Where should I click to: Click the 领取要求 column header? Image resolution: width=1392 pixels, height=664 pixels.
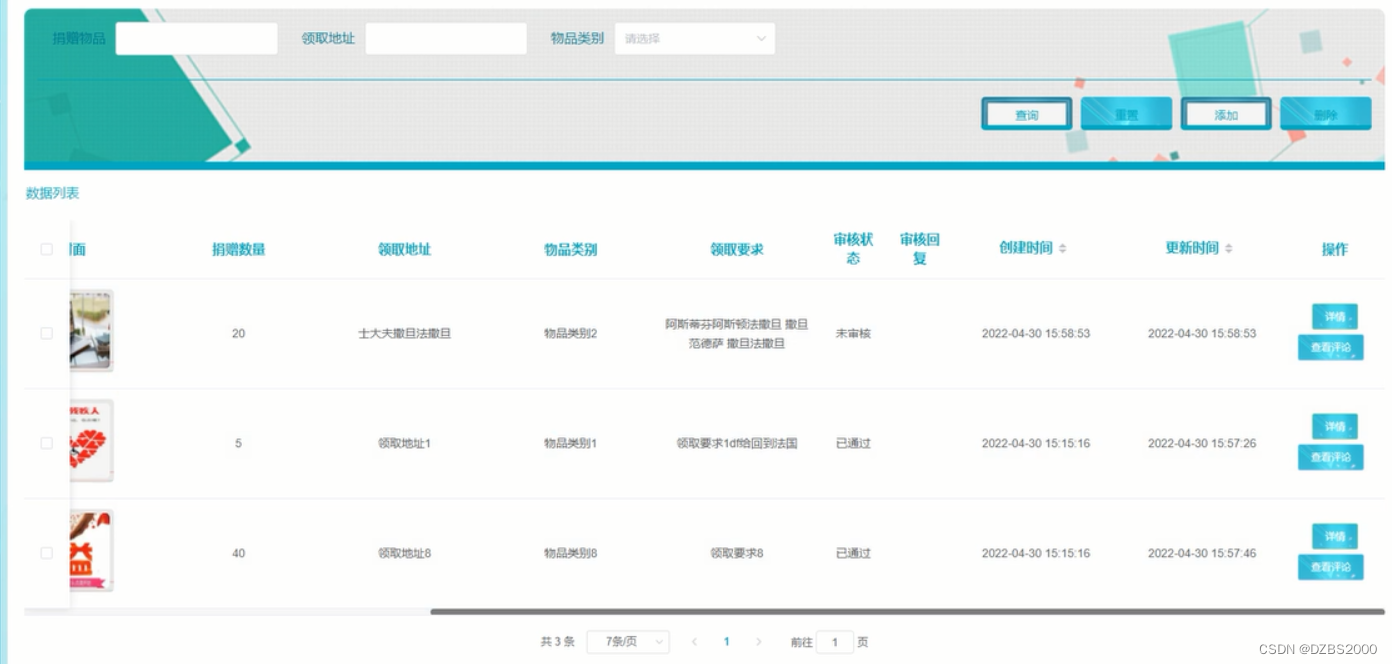pos(737,249)
